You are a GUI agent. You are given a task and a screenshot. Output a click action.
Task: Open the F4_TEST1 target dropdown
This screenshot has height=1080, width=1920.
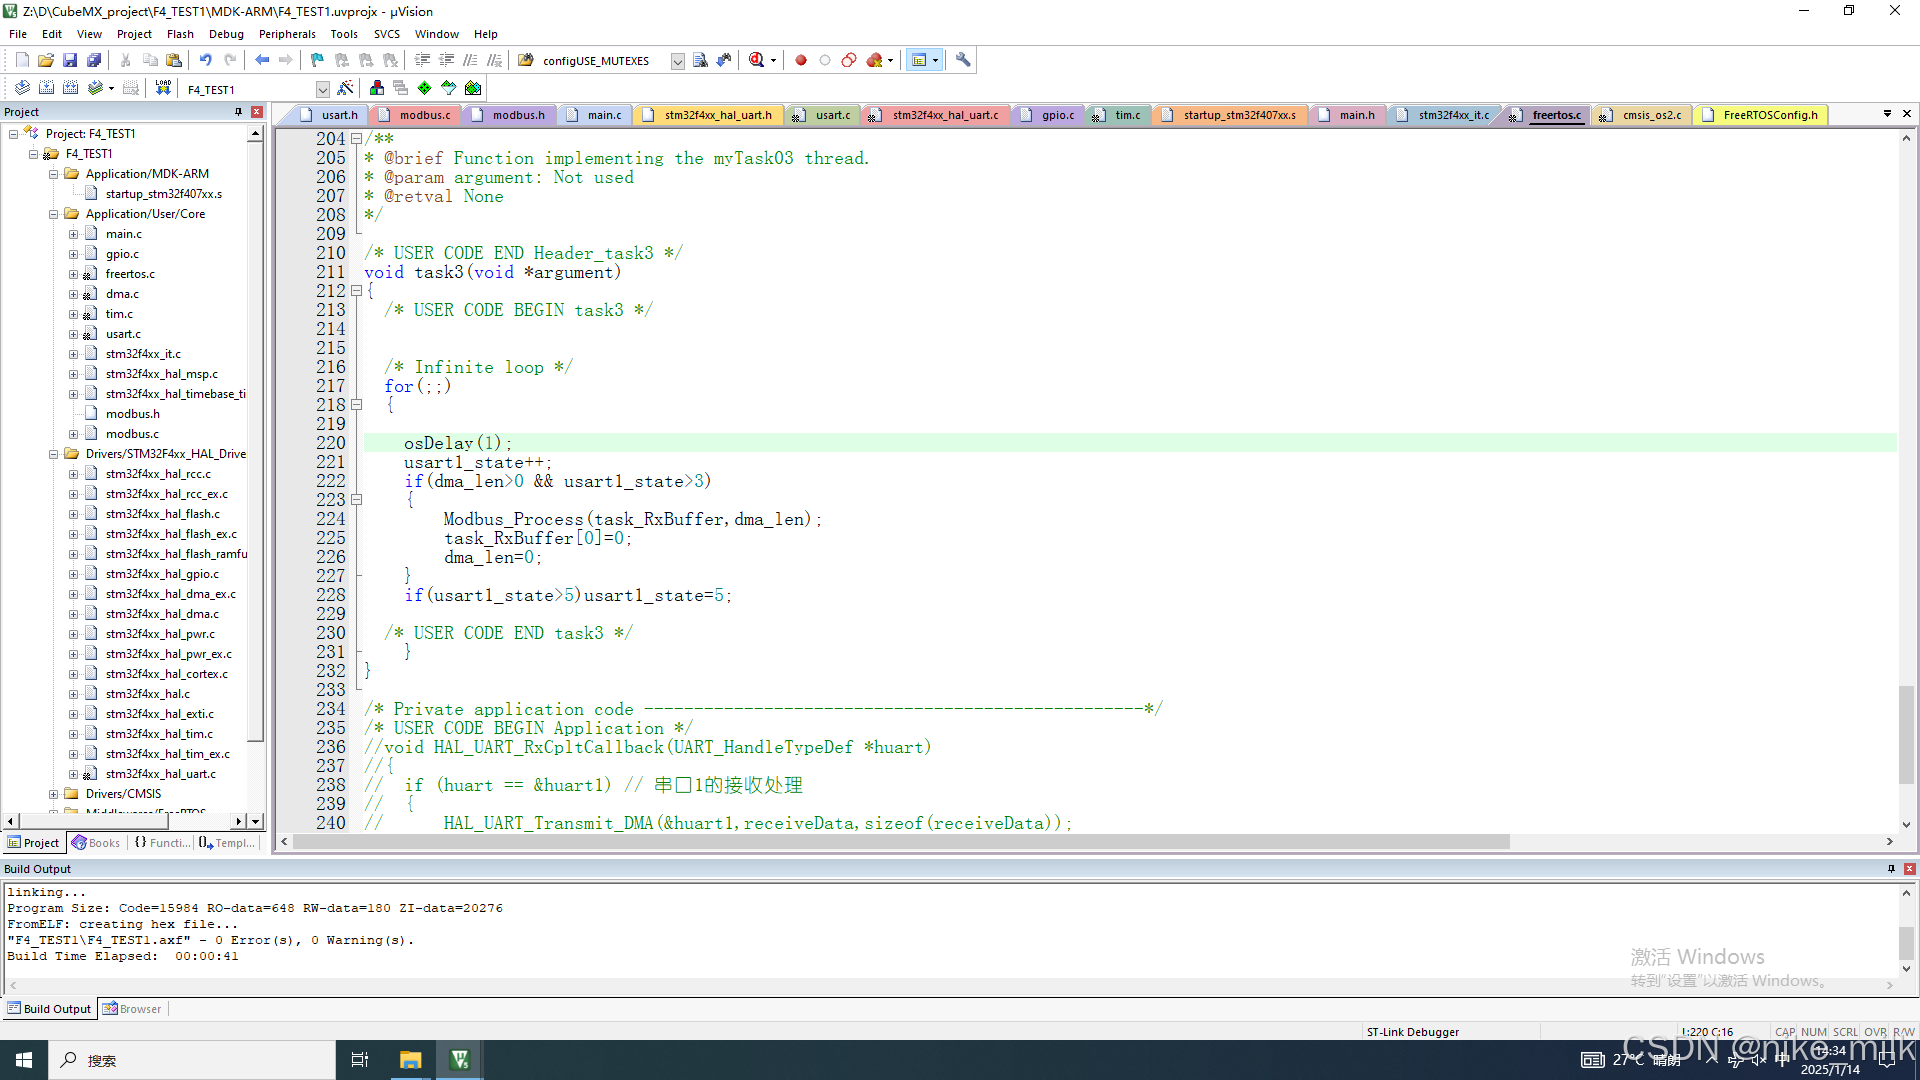323,88
